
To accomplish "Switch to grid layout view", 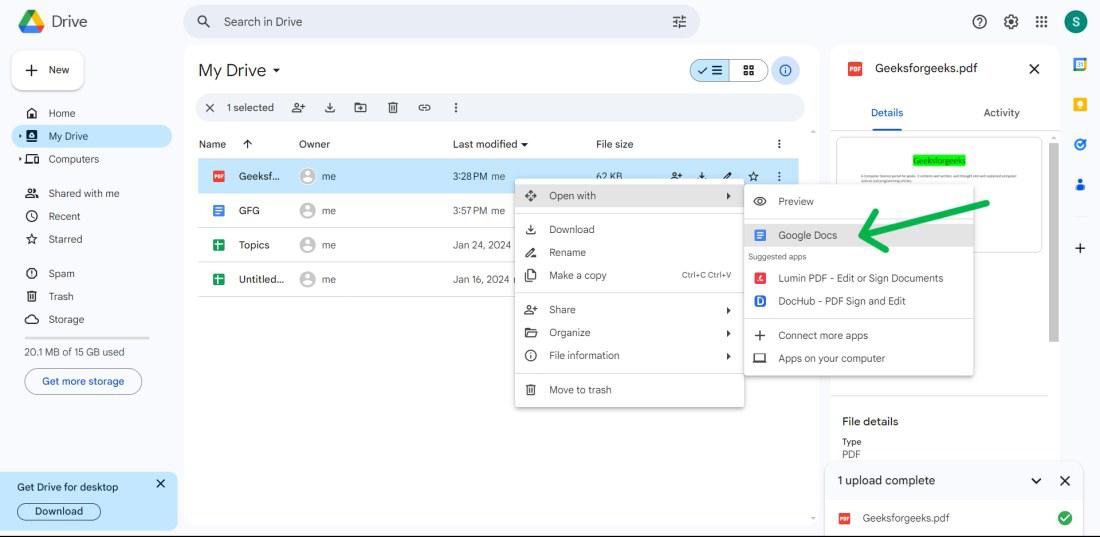I will tap(749, 70).
